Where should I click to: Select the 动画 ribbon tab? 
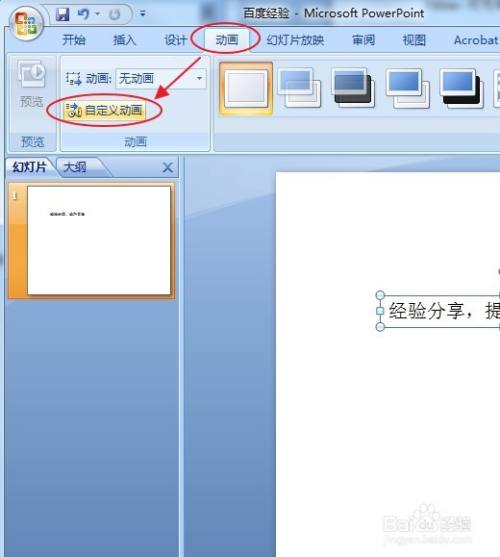[x=227, y=40]
